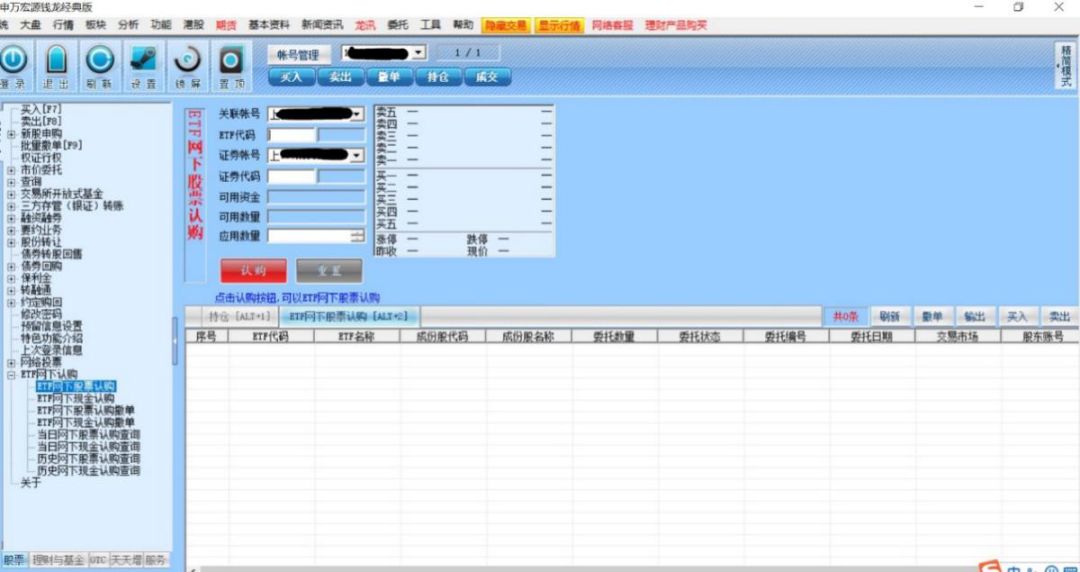Open the 基本资料 menu
This screenshot has height=572, width=1080.
pos(269,25)
